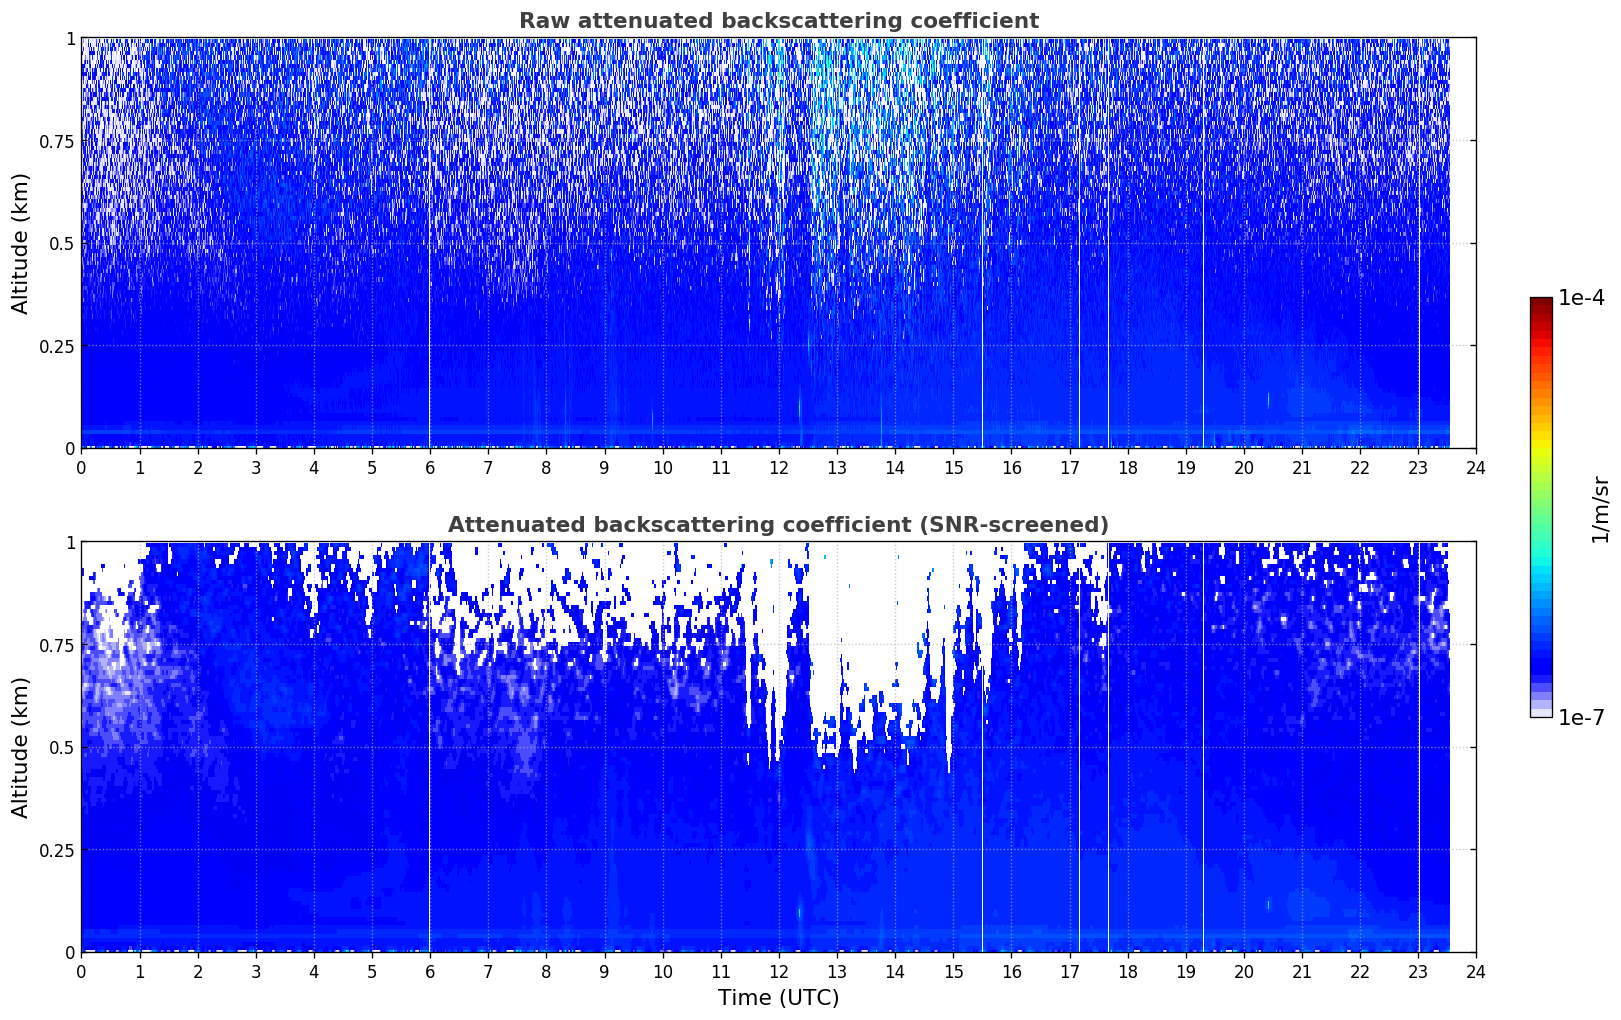Click the "Raw attenuated backscattering coefficient" plot title
Screen dimensions: 1621x1020
tap(778, 21)
